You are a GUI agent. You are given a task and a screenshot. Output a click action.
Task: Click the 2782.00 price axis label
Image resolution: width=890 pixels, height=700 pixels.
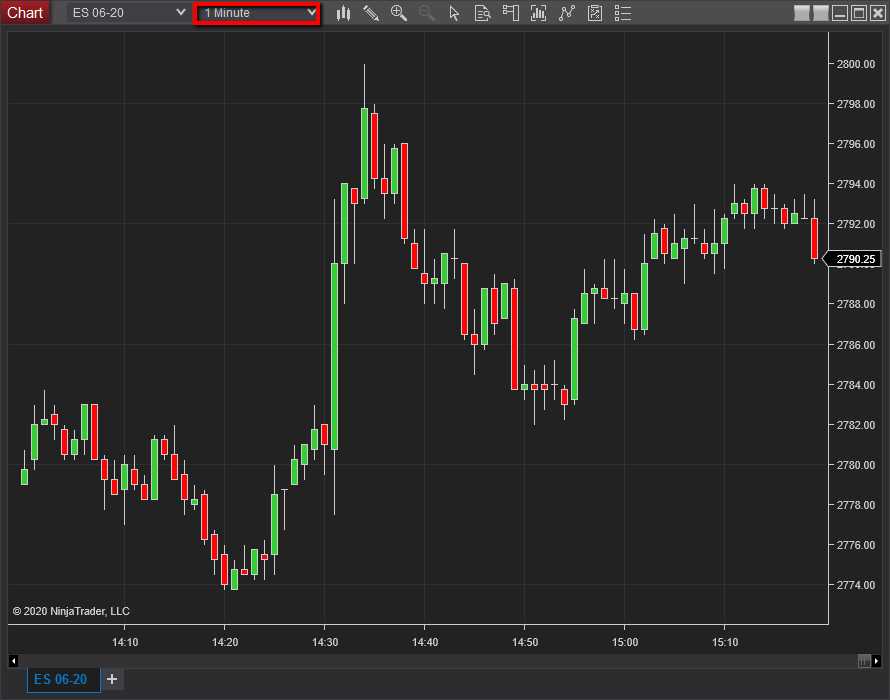pos(855,425)
